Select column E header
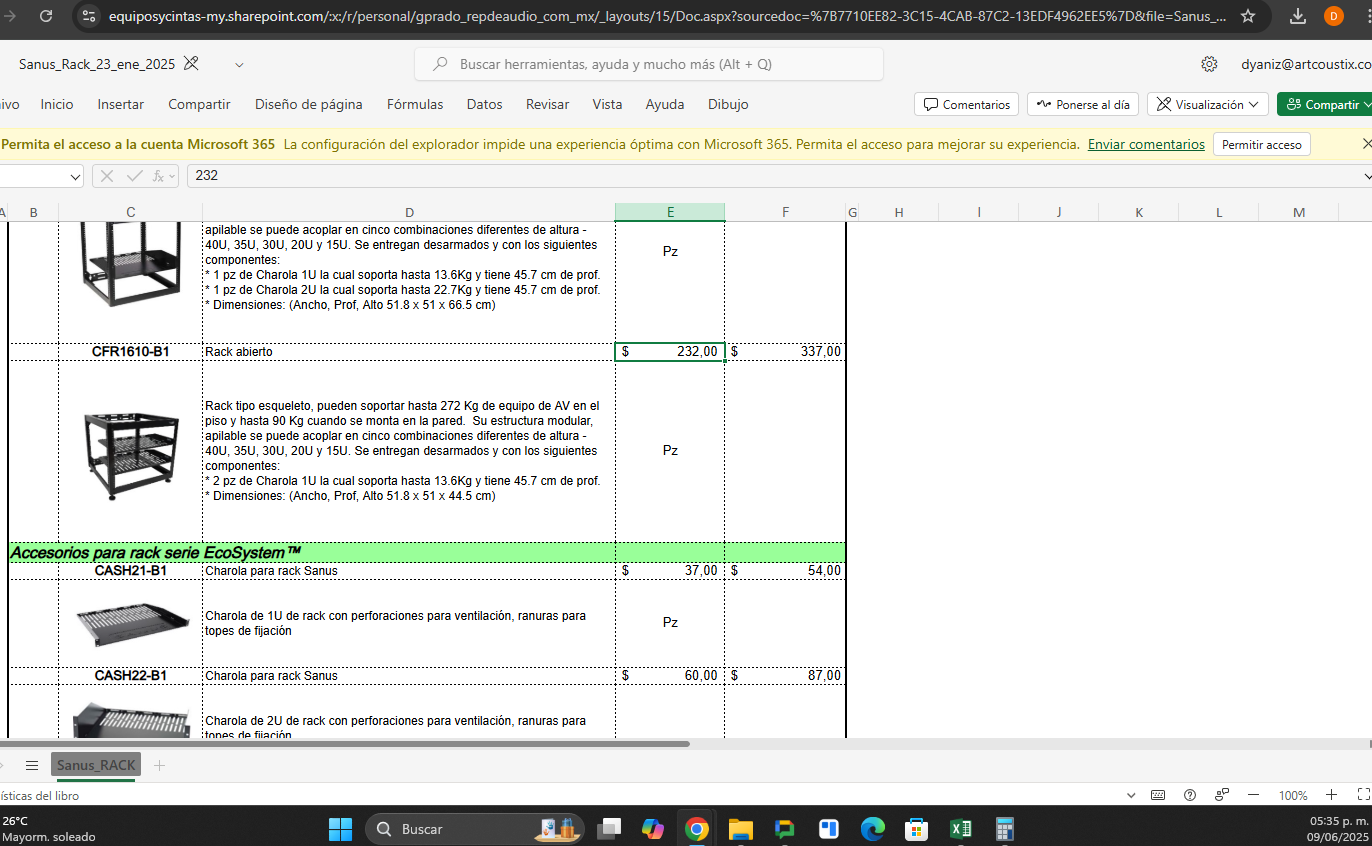 [670, 212]
